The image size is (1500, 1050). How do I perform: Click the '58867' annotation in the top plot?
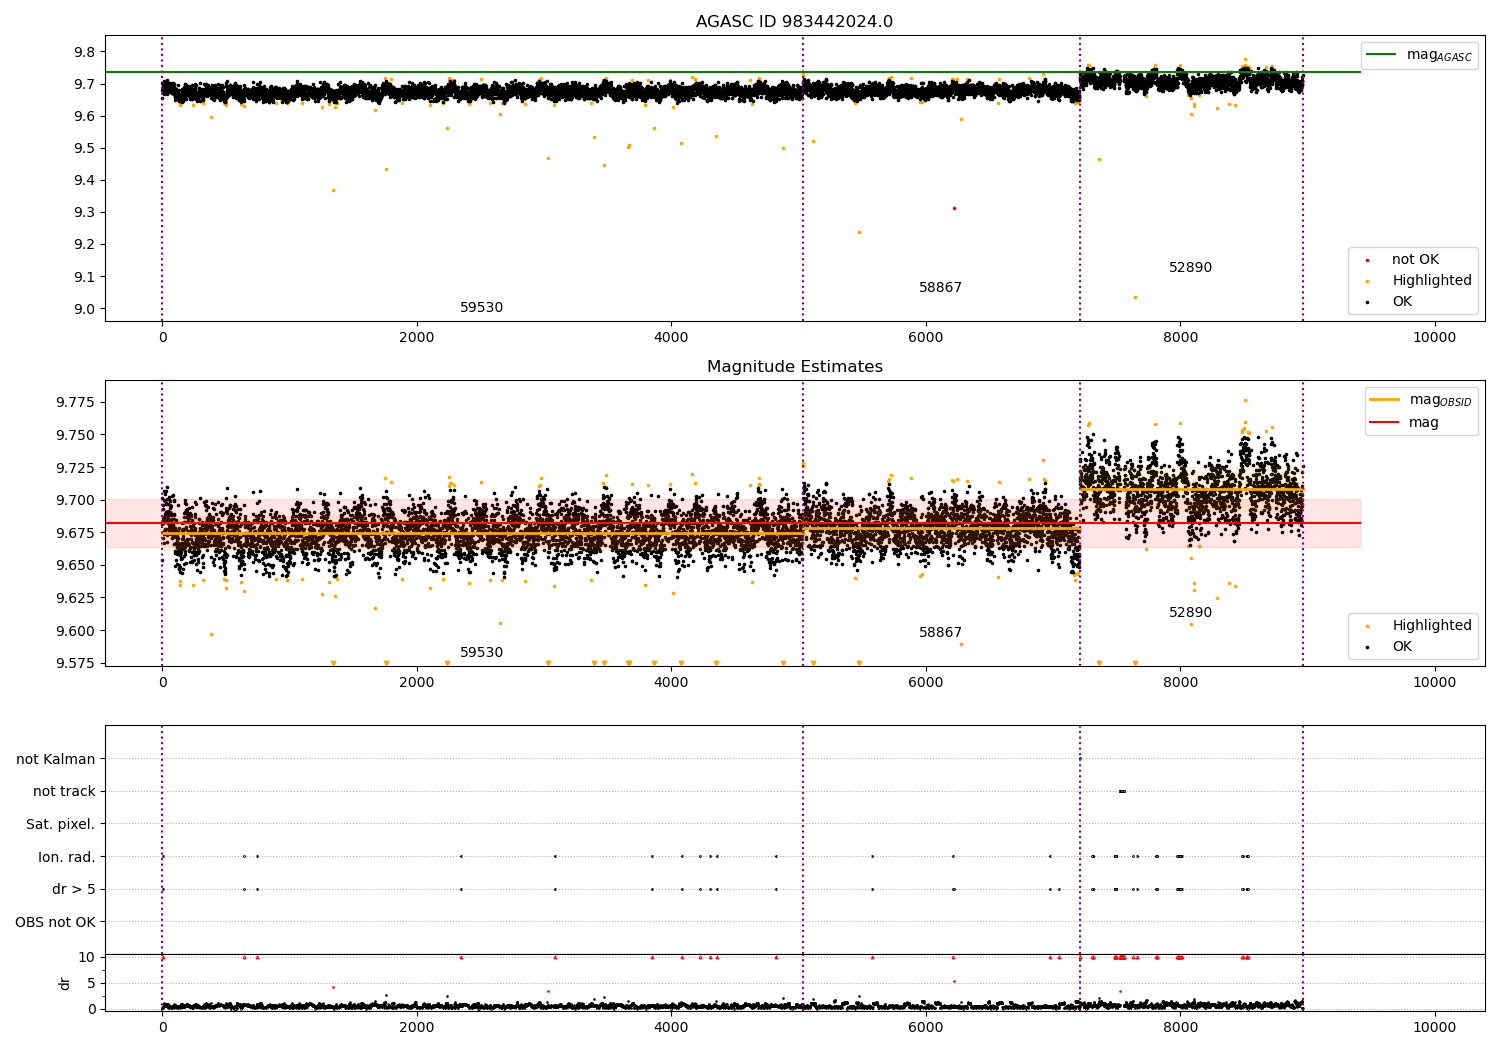[940, 288]
